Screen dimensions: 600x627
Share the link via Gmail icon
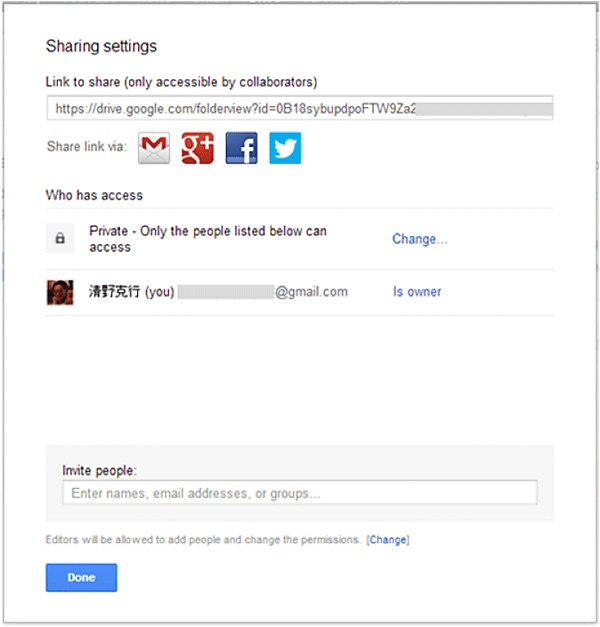[x=154, y=148]
